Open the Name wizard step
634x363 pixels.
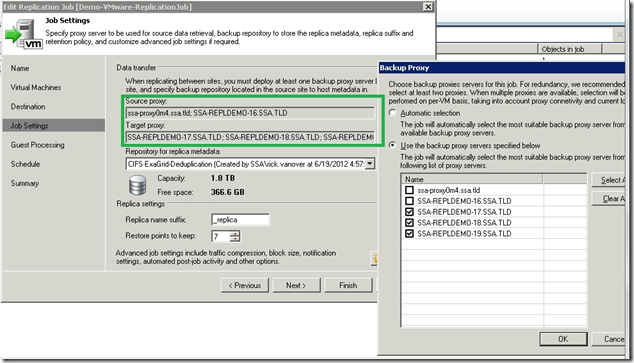[20, 68]
